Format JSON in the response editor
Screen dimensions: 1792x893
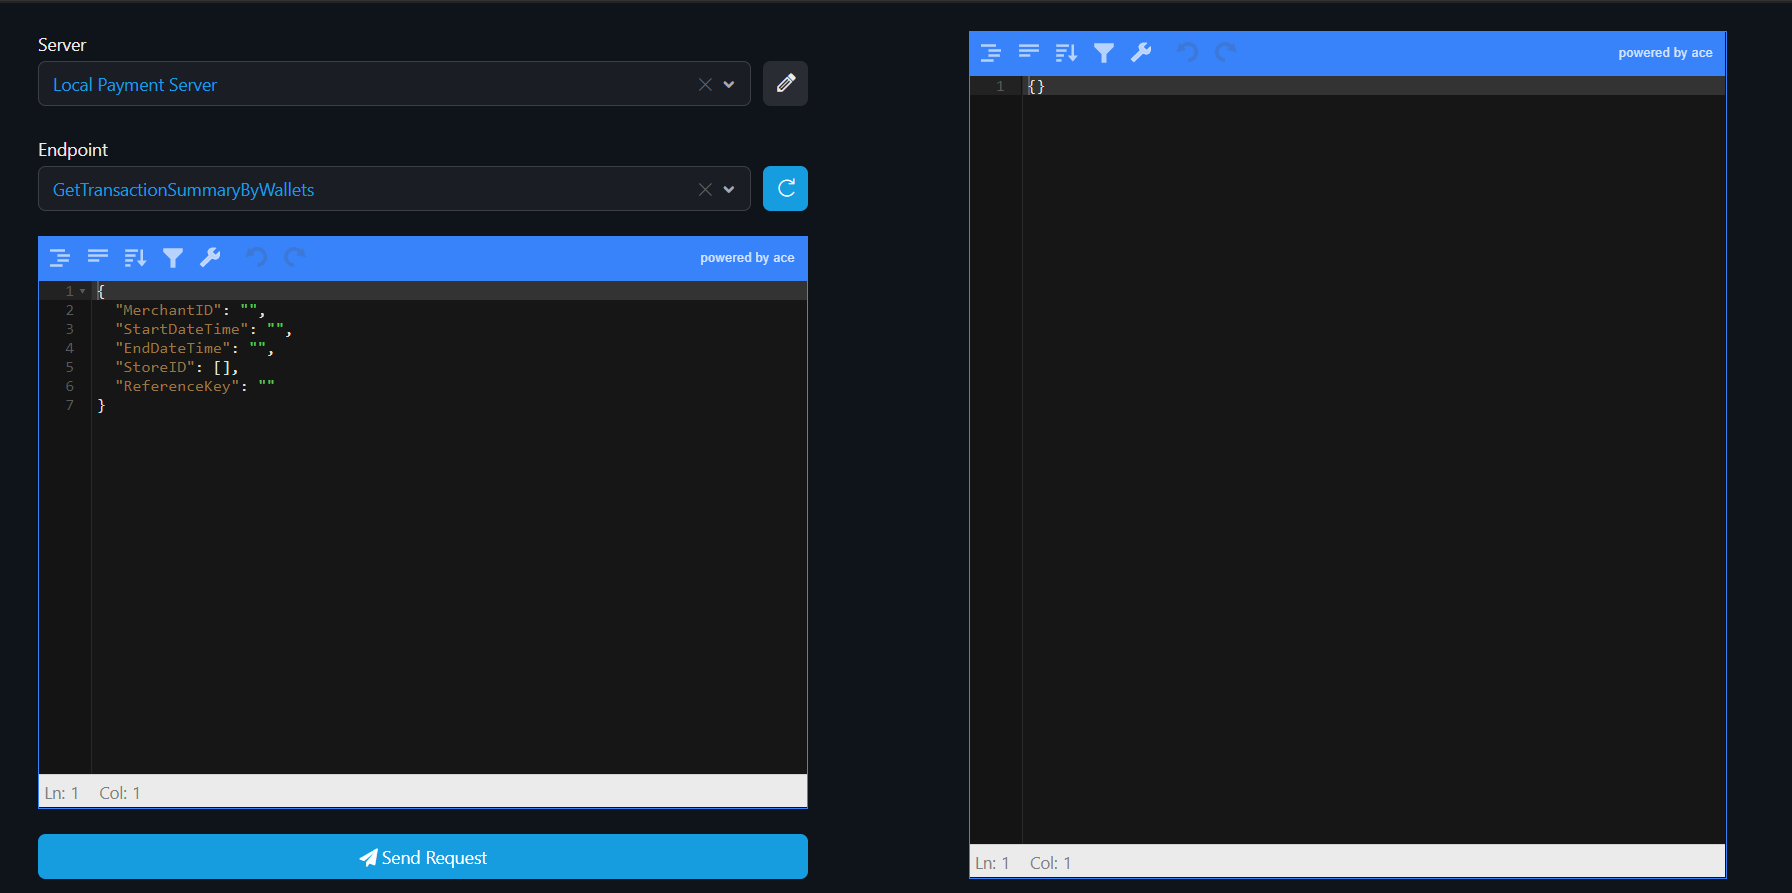pyautogui.click(x=991, y=53)
